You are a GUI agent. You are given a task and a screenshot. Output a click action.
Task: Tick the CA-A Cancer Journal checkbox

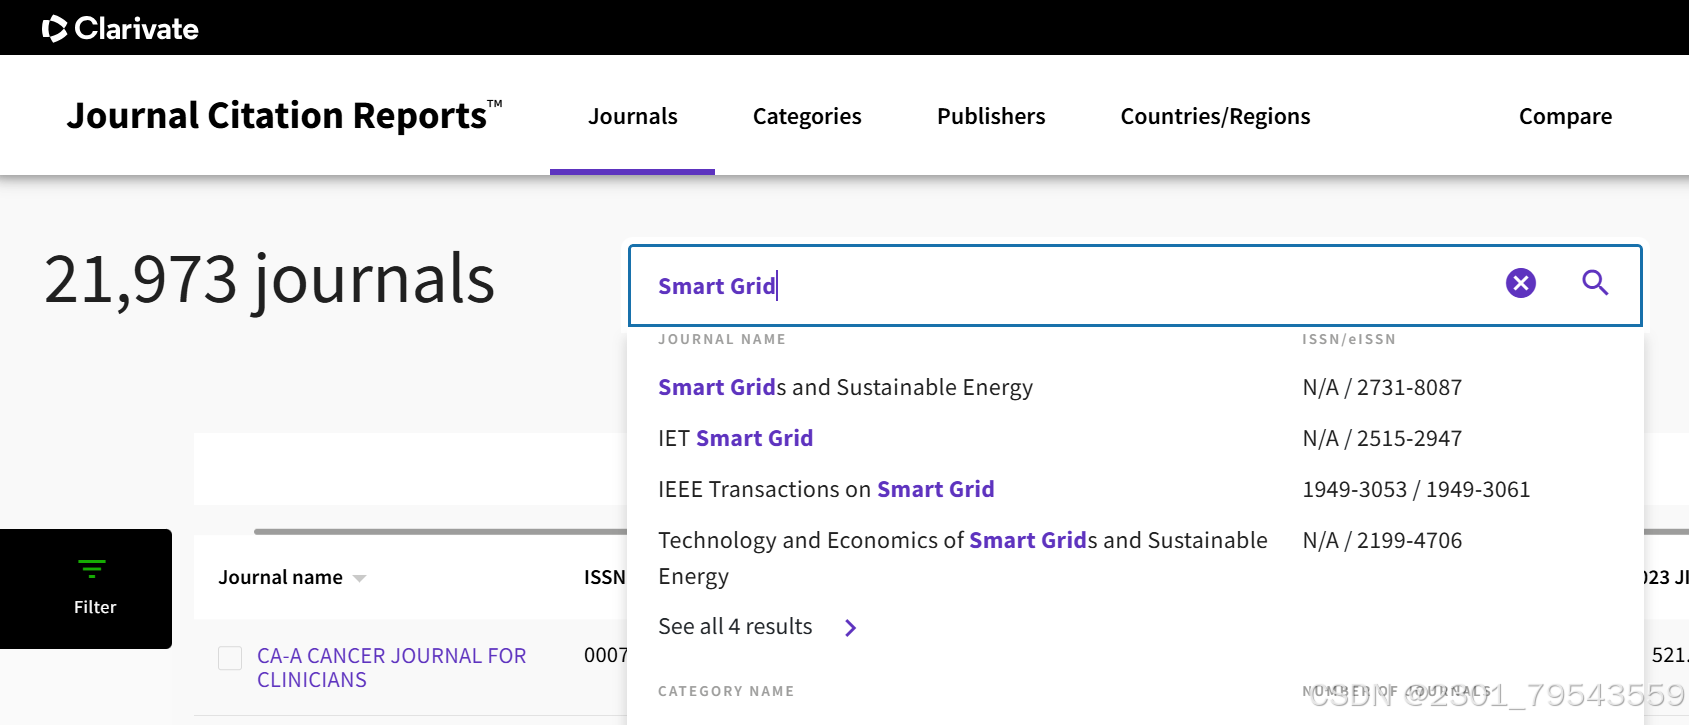pyautogui.click(x=230, y=658)
